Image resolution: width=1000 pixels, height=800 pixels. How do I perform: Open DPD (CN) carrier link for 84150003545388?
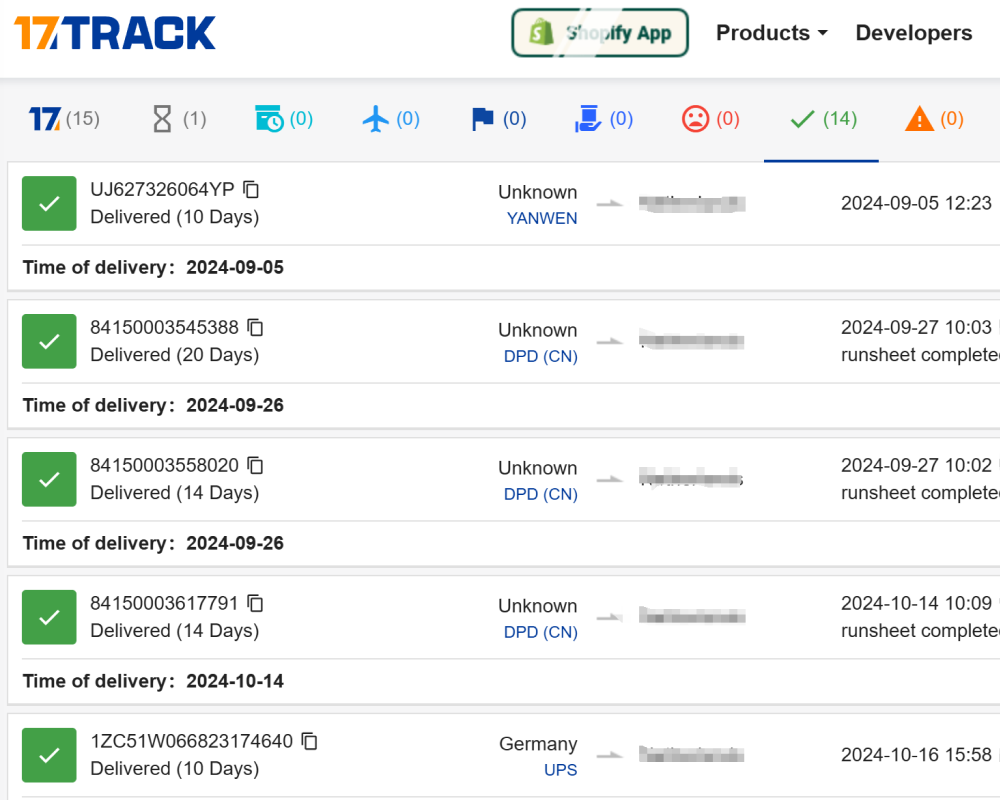click(541, 356)
